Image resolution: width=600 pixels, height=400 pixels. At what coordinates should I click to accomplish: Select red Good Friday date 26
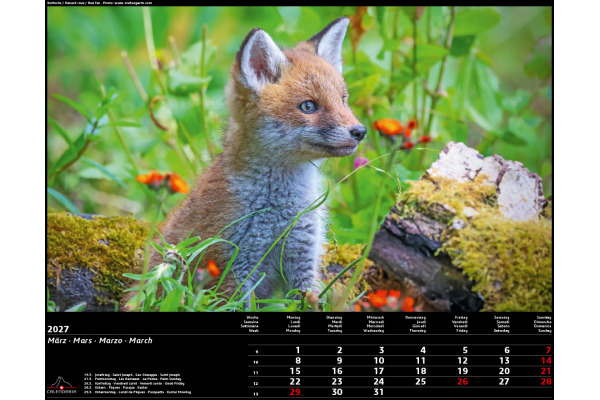tap(463, 382)
